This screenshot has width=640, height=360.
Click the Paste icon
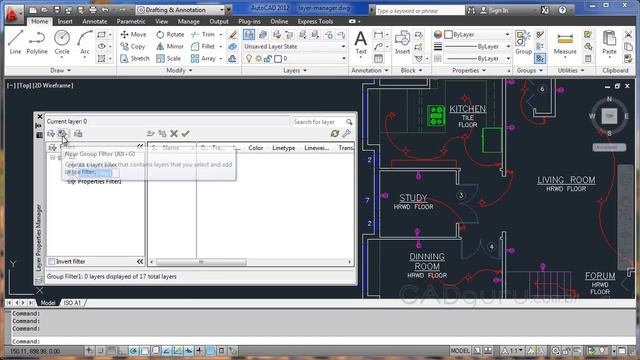[609, 43]
